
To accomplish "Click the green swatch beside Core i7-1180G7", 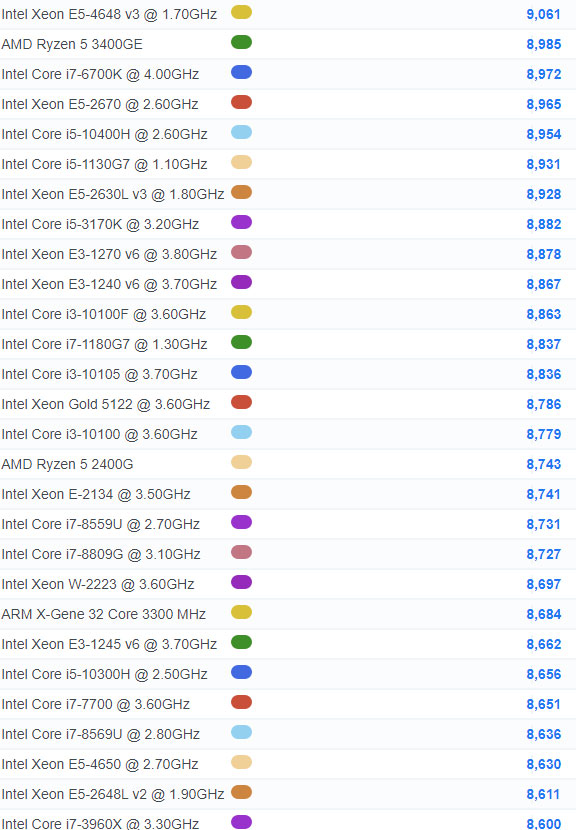I will [x=241, y=342].
